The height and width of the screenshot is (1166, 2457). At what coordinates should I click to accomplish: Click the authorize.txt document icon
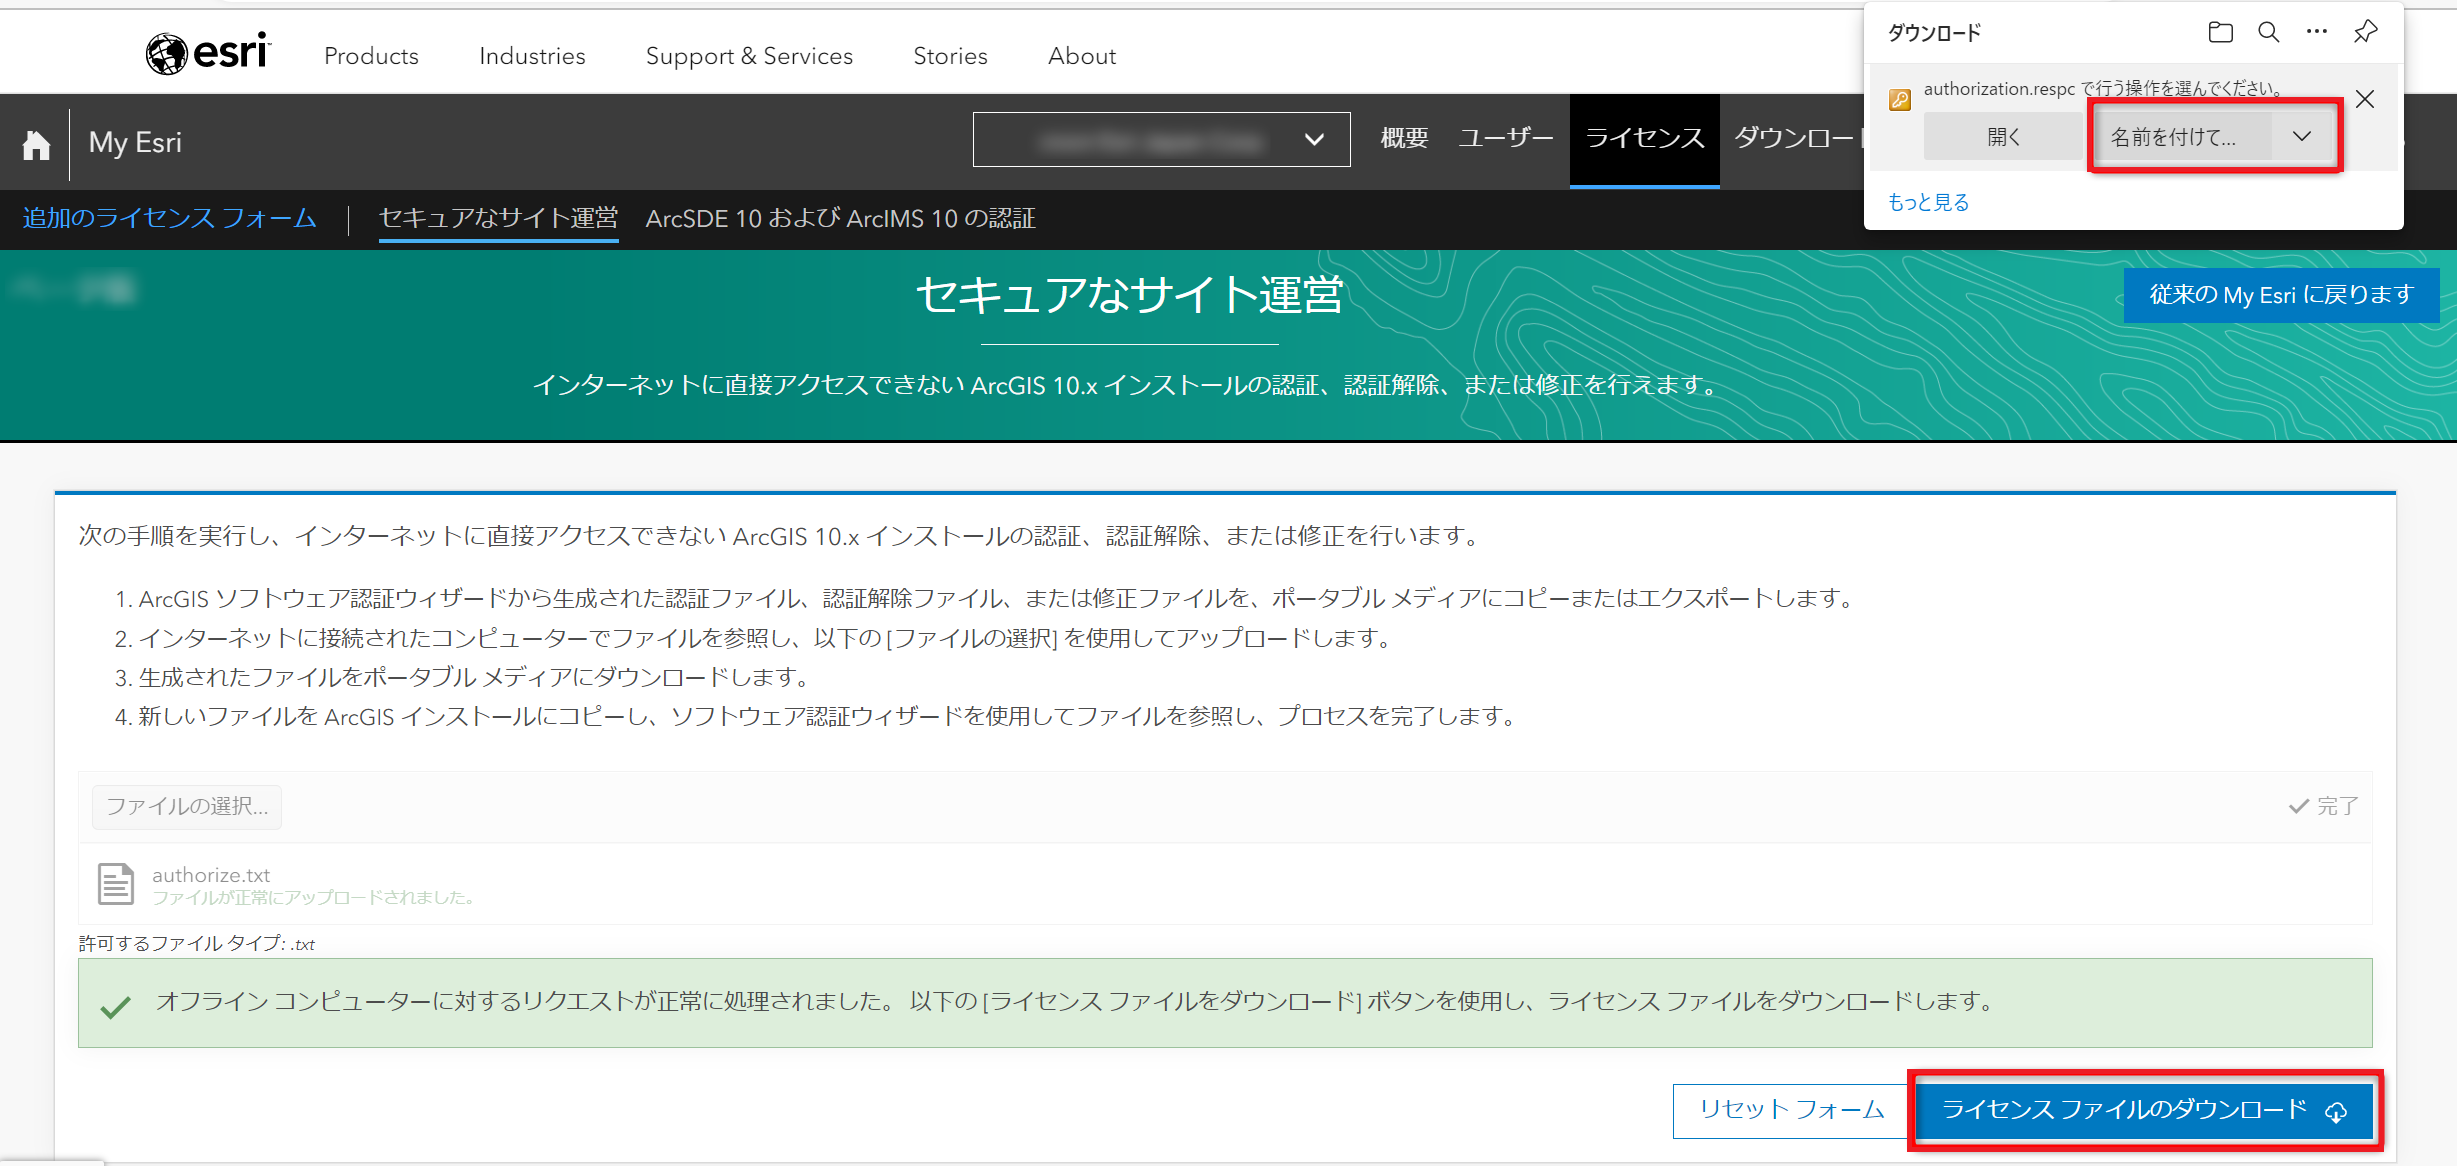(x=116, y=883)
